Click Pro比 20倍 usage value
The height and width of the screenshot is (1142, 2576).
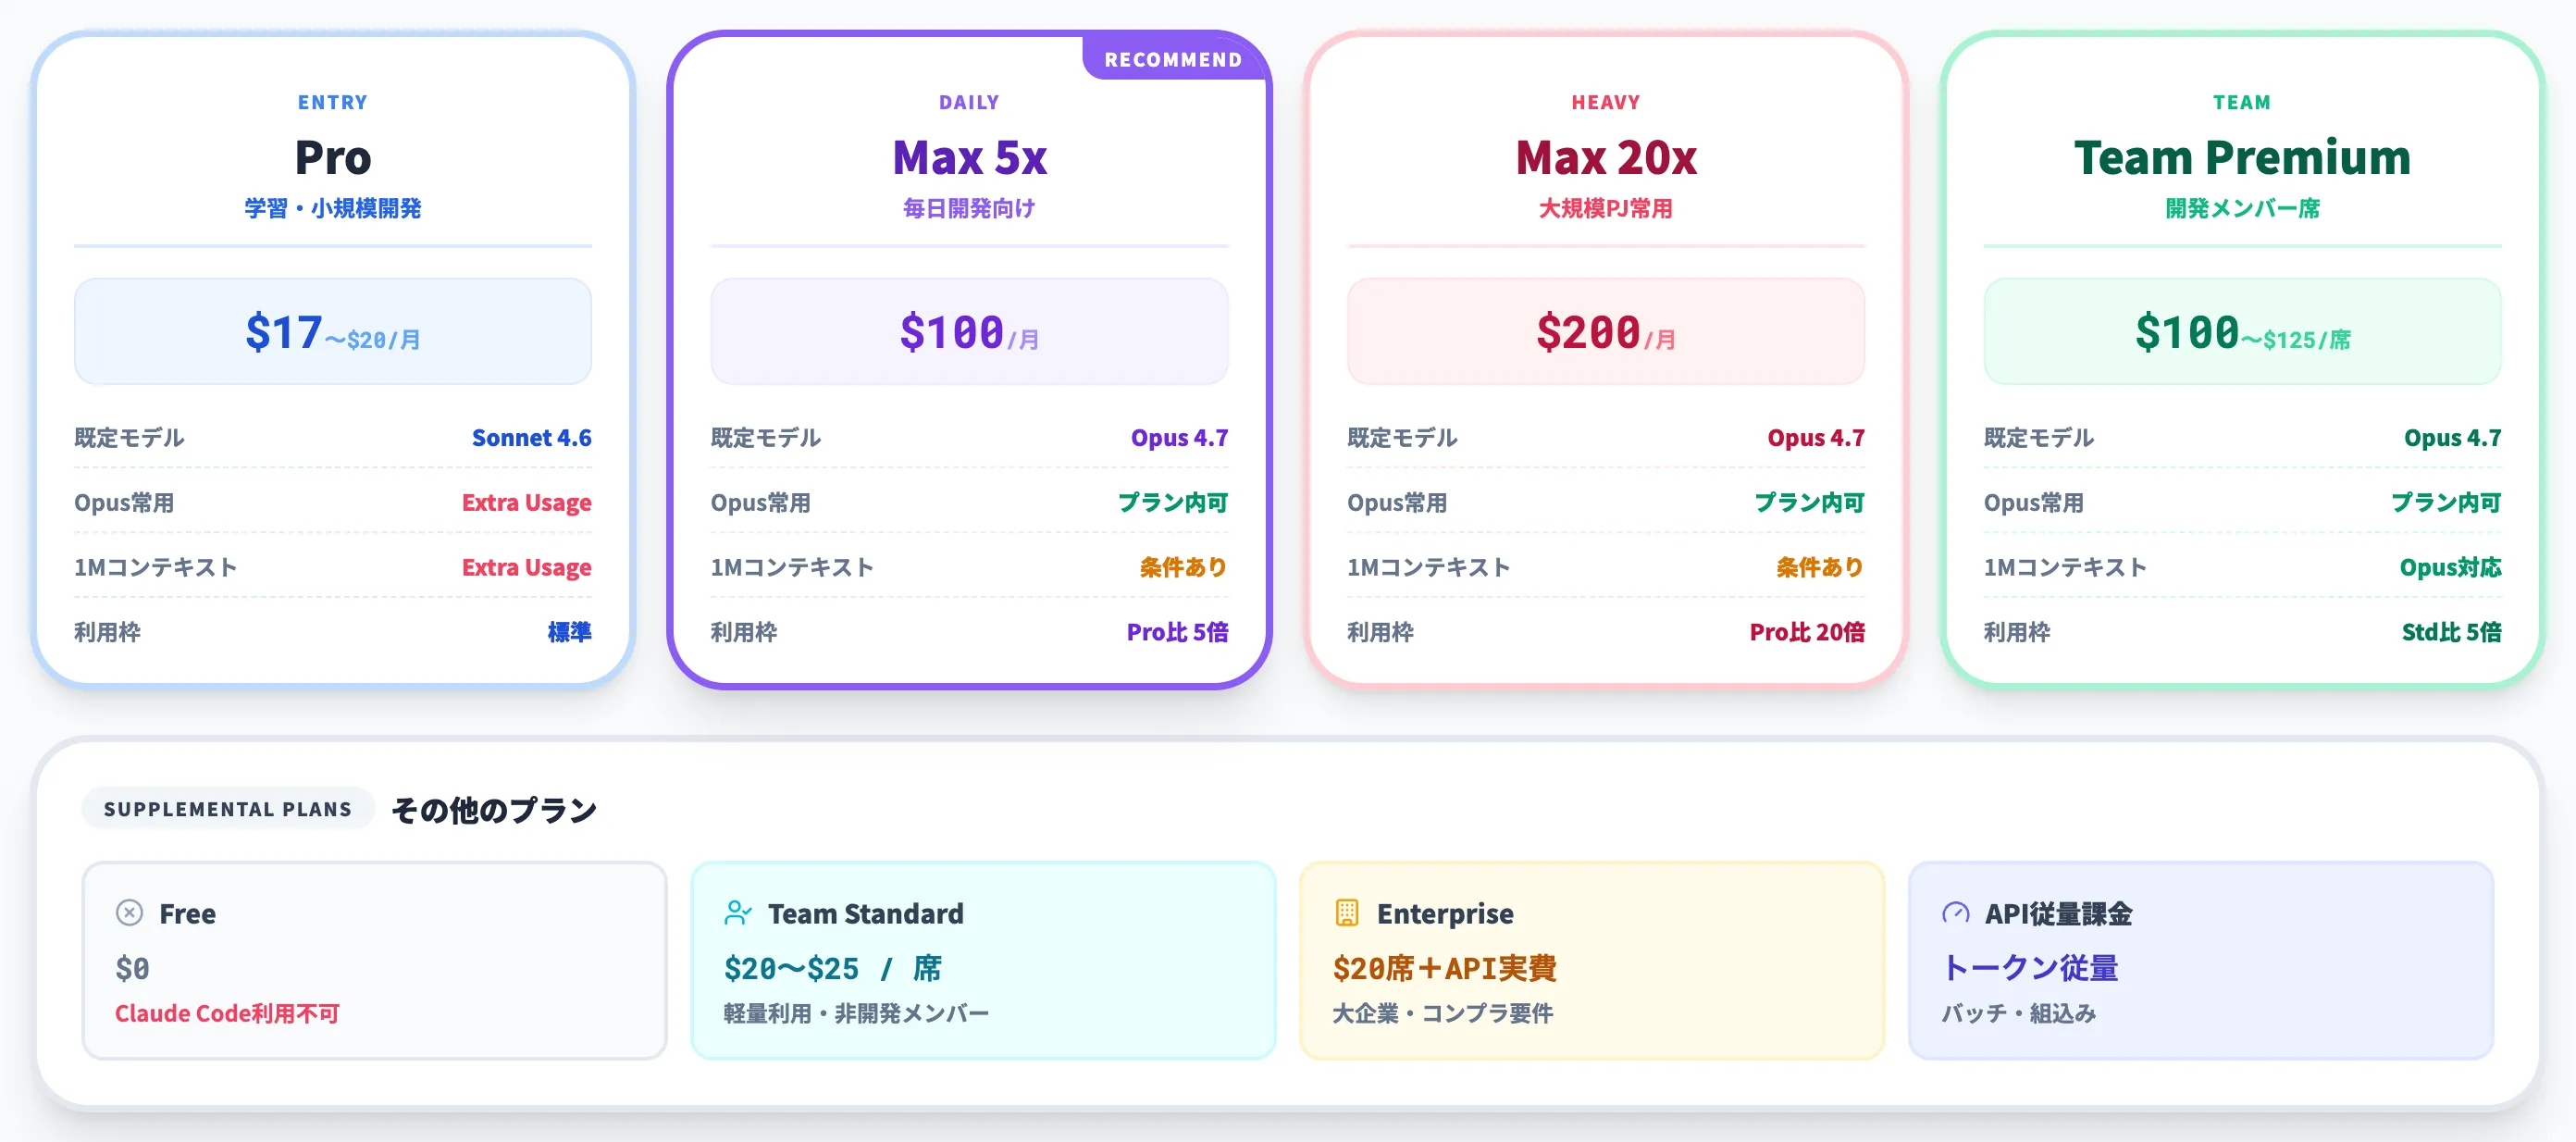click(1807, 632)
